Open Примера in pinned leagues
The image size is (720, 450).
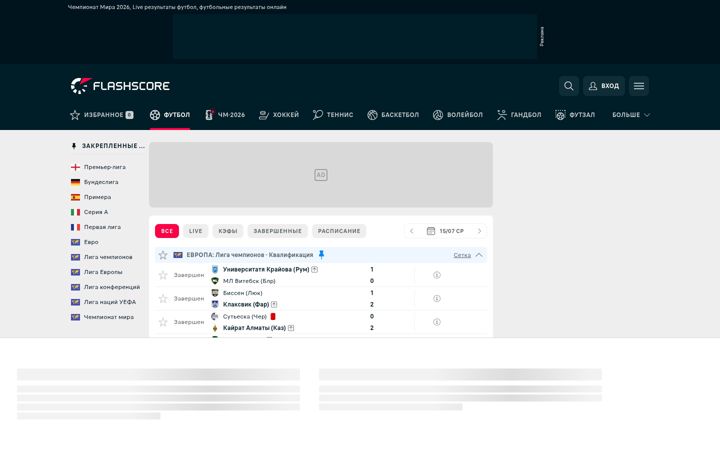point(97,197)
